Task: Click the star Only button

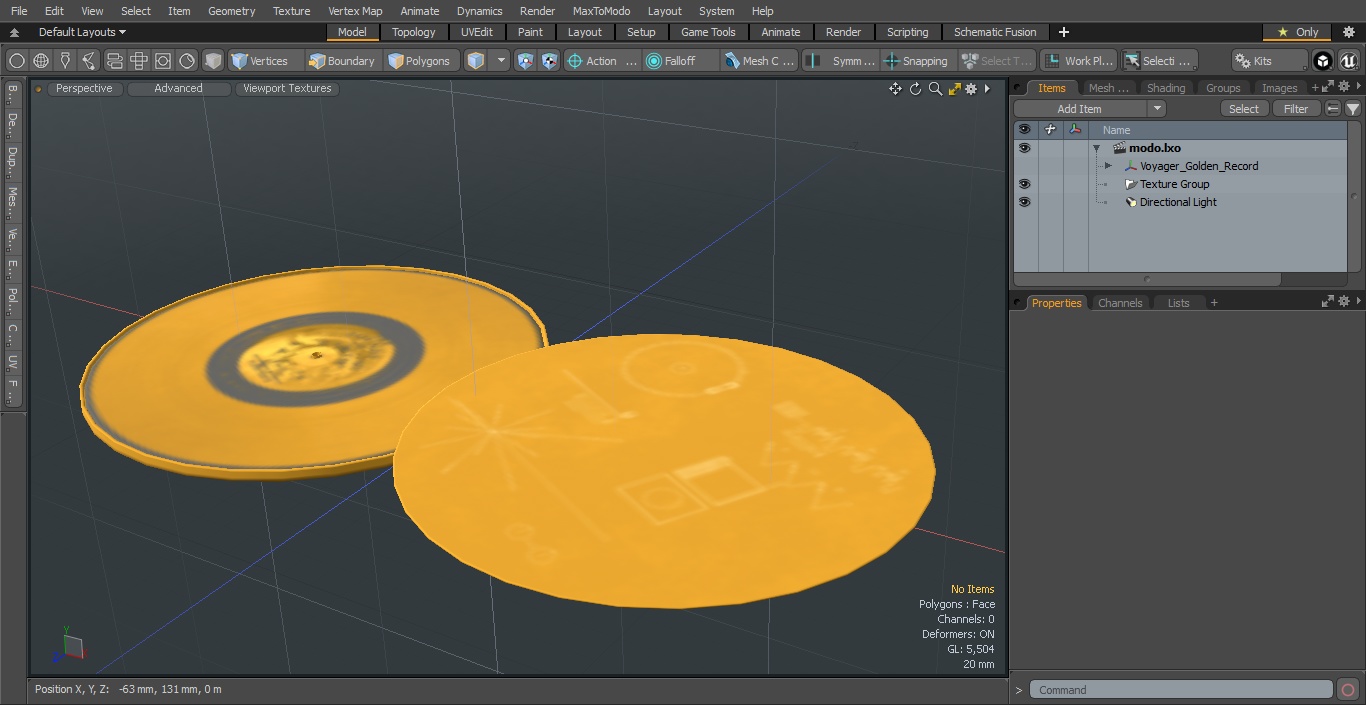Action: tap(1297, 32)
